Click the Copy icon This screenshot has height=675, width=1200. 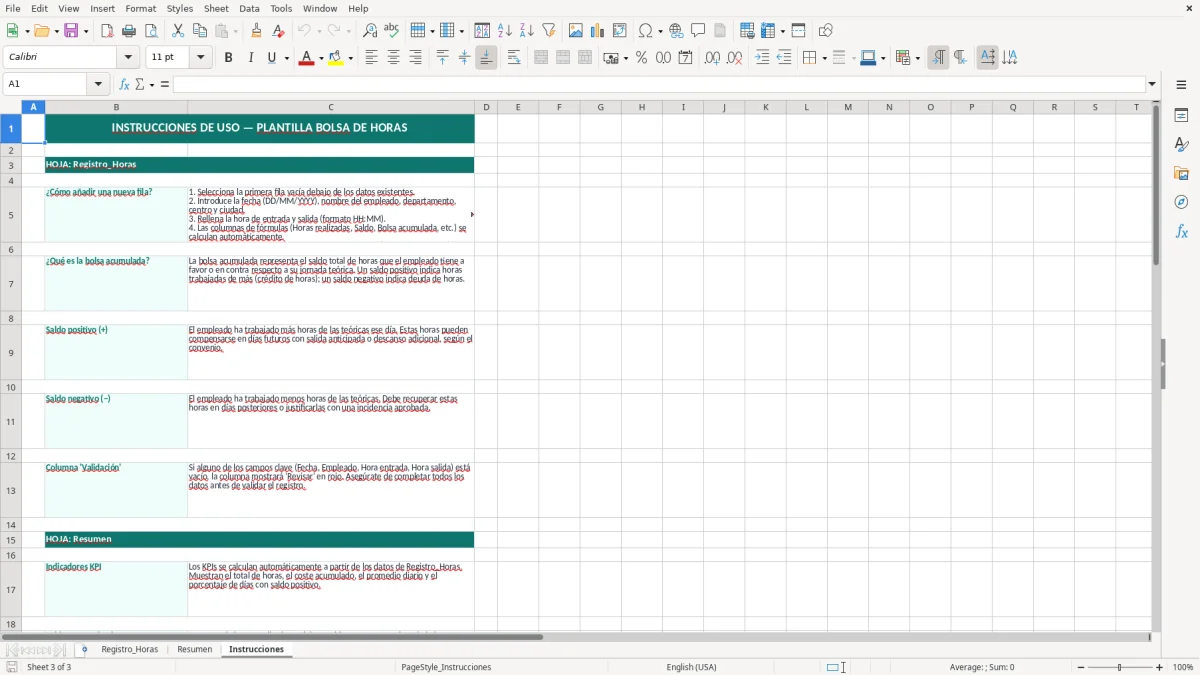coord(200,31)
